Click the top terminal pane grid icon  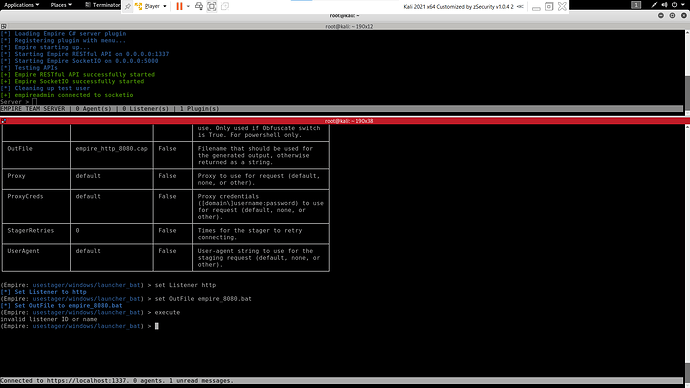[4, 26]
